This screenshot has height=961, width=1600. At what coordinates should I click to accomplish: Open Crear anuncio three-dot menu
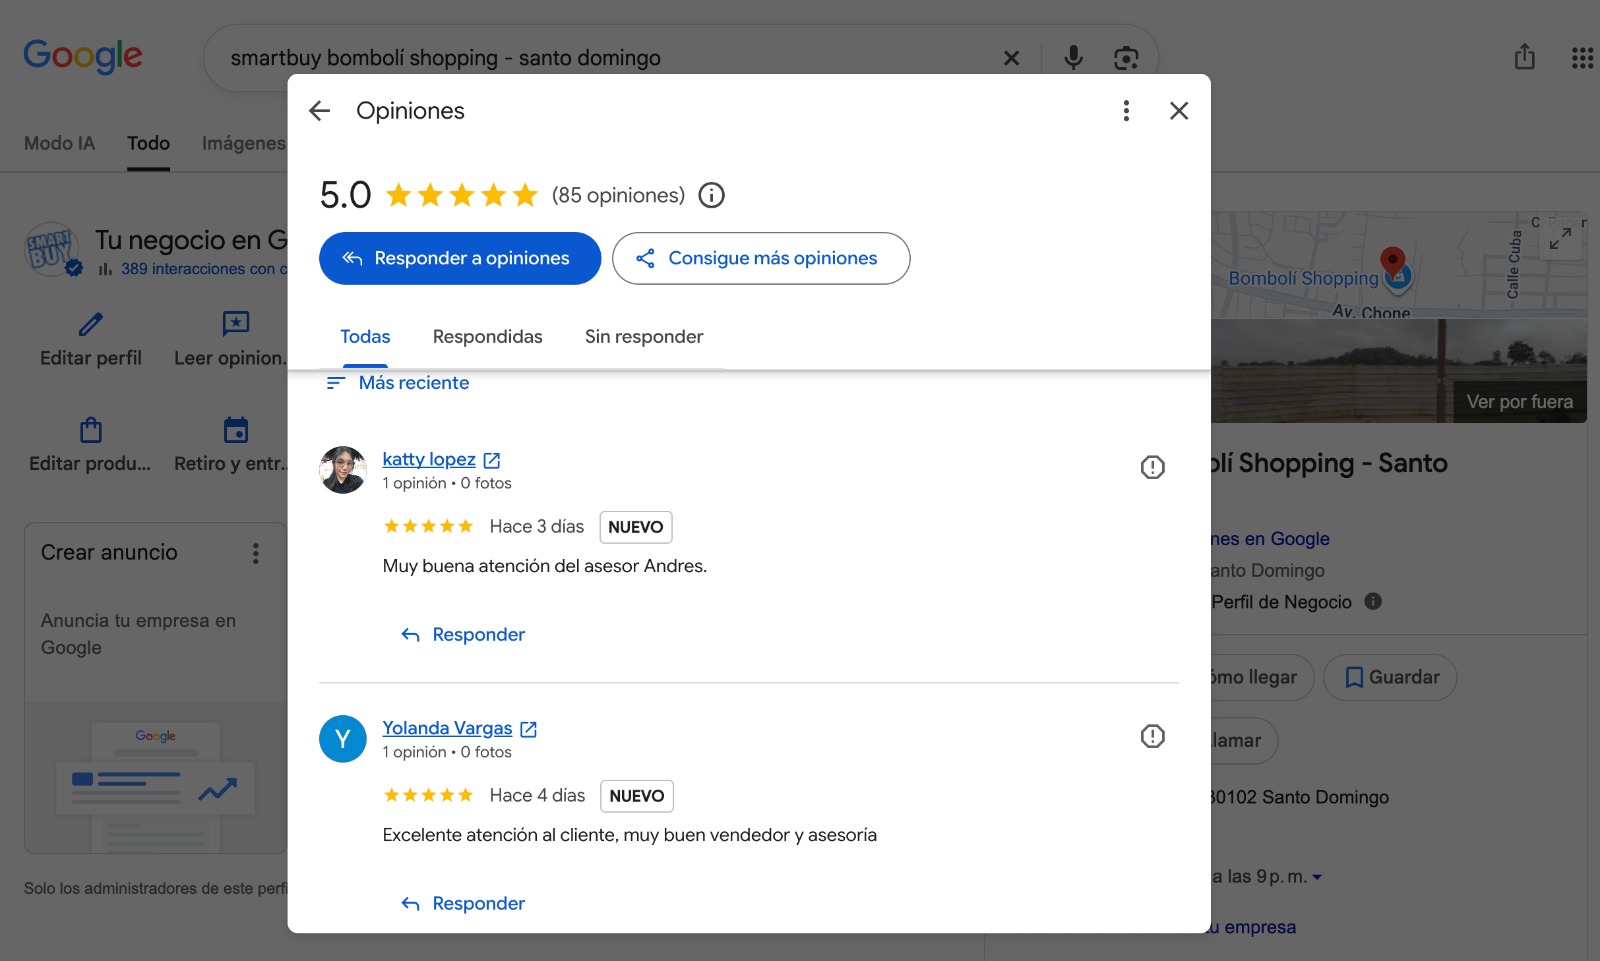click(256, 553)
